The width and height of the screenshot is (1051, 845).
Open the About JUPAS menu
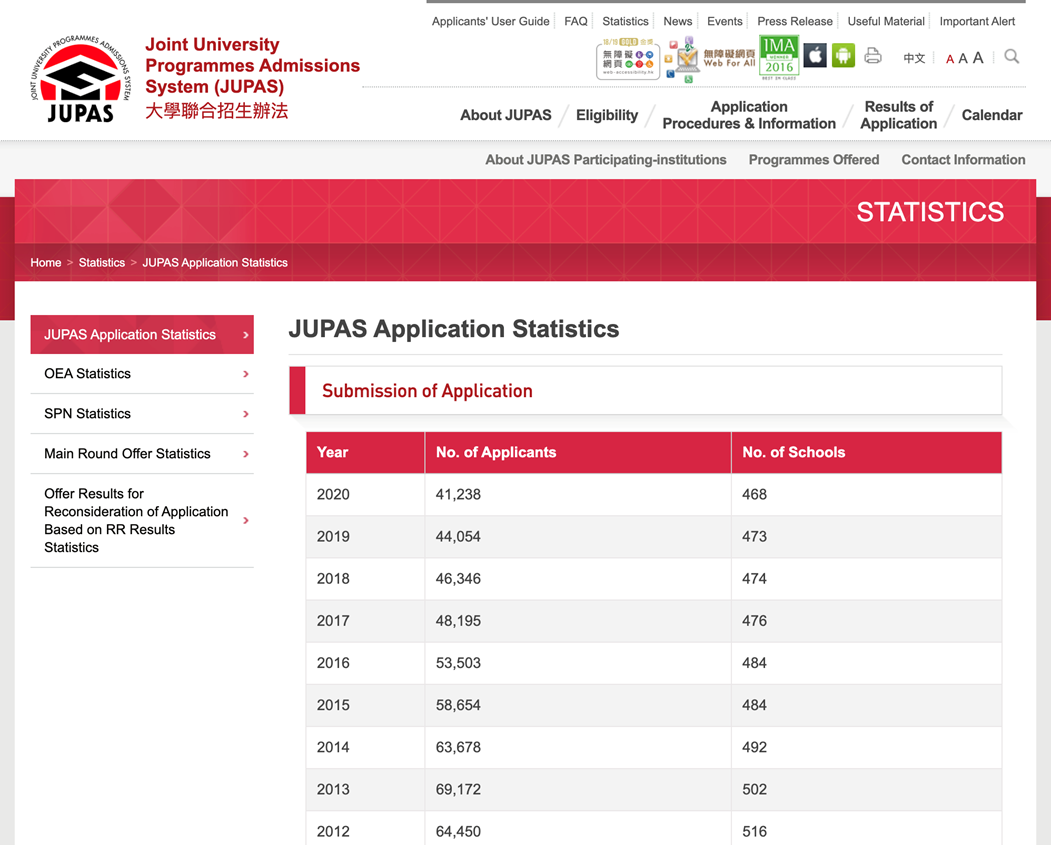(506, 115)
